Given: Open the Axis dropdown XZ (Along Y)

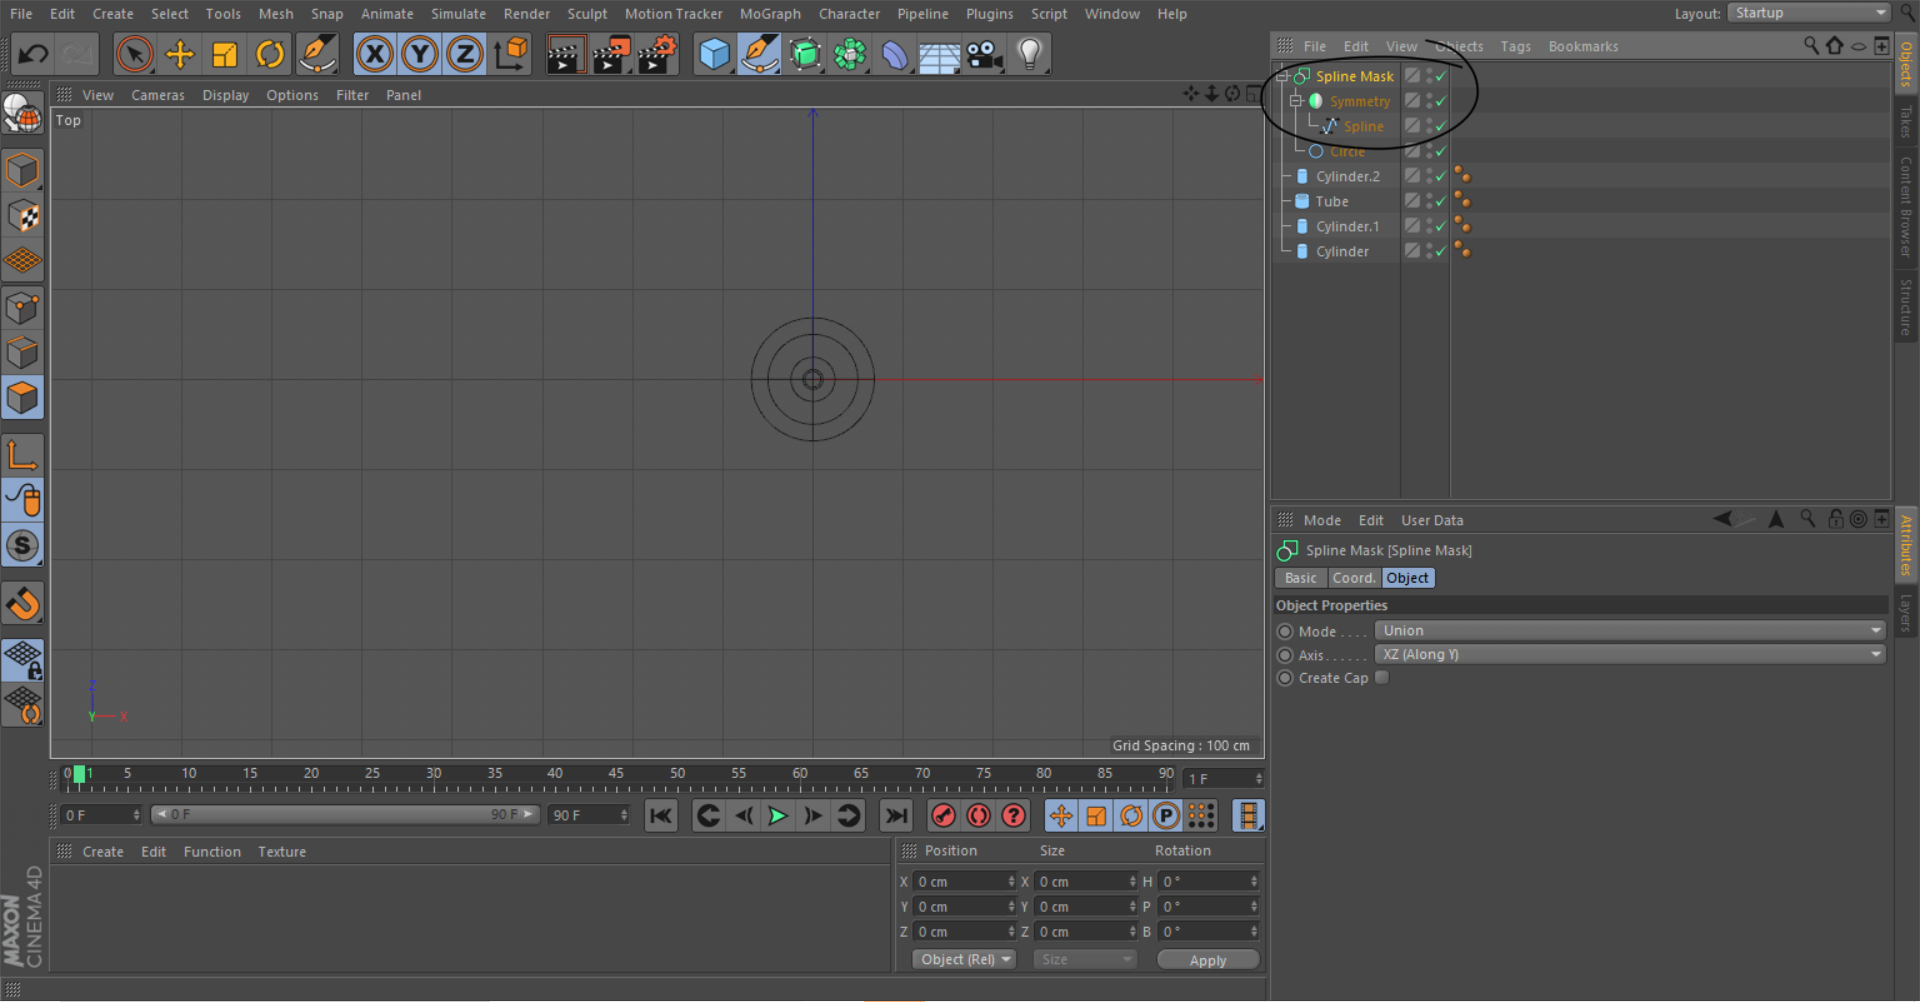Looking at the screenshot, I should point(1630,654).
